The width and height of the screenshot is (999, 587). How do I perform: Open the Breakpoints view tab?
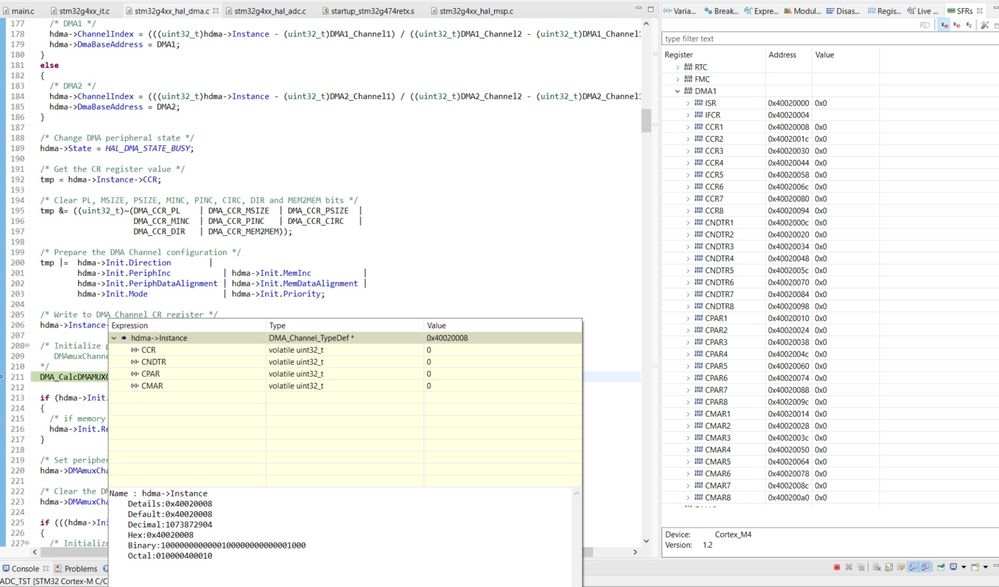pyautogui.click(x=721, y=11)
